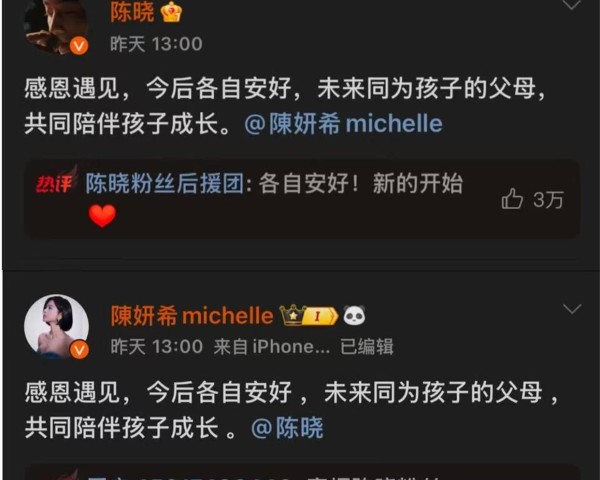Open the 3万 likes hot comment box
This screenshot has width=600, height=480.
tap(302, 199)
